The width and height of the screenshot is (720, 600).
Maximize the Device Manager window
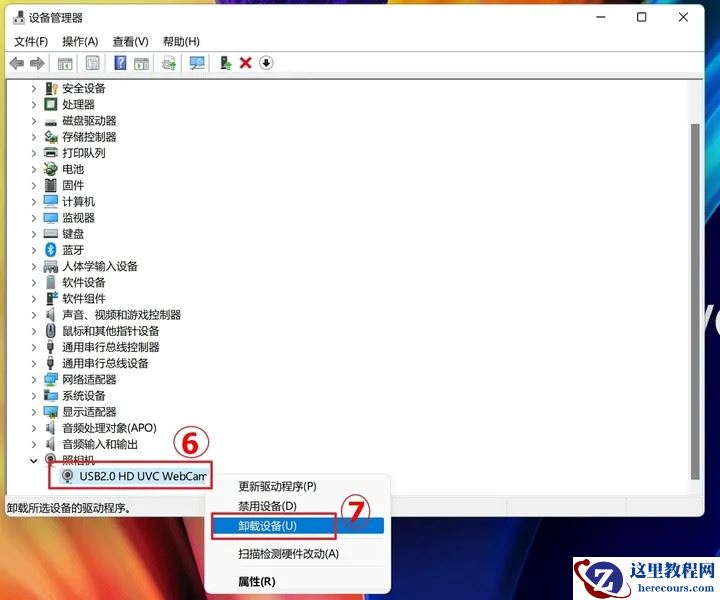[x=641, y=17]
